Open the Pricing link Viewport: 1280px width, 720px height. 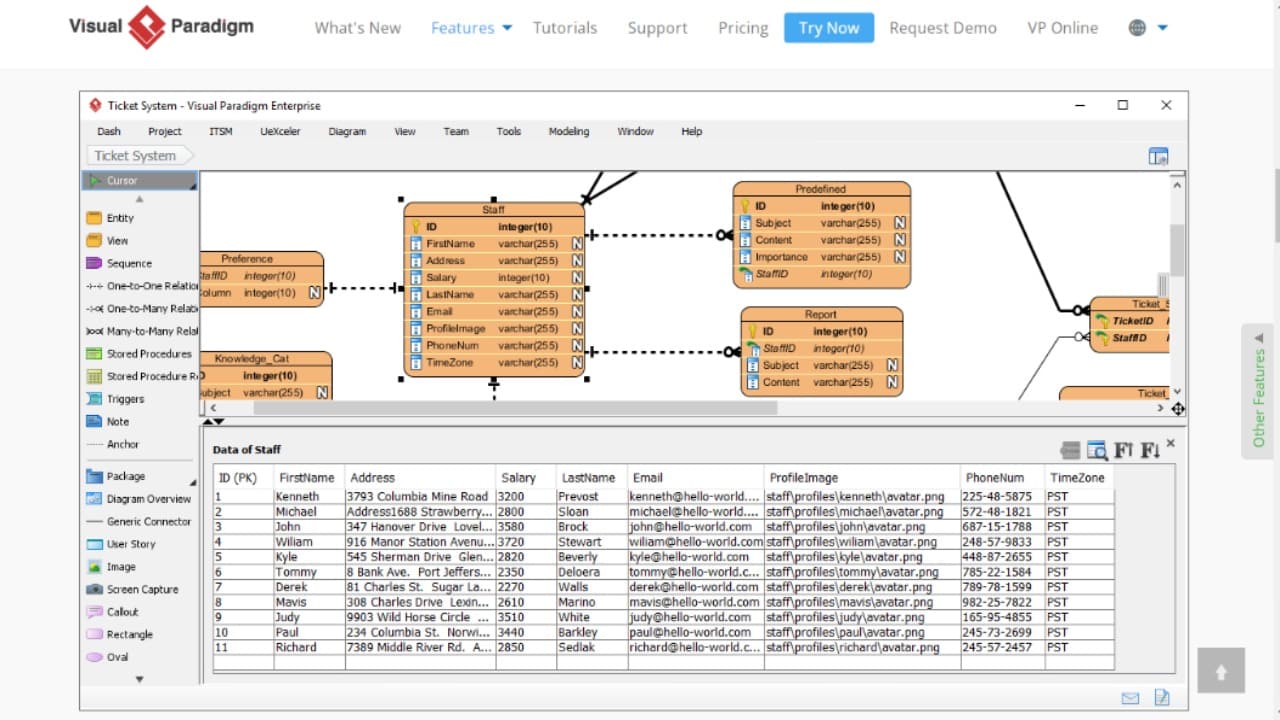743,28
